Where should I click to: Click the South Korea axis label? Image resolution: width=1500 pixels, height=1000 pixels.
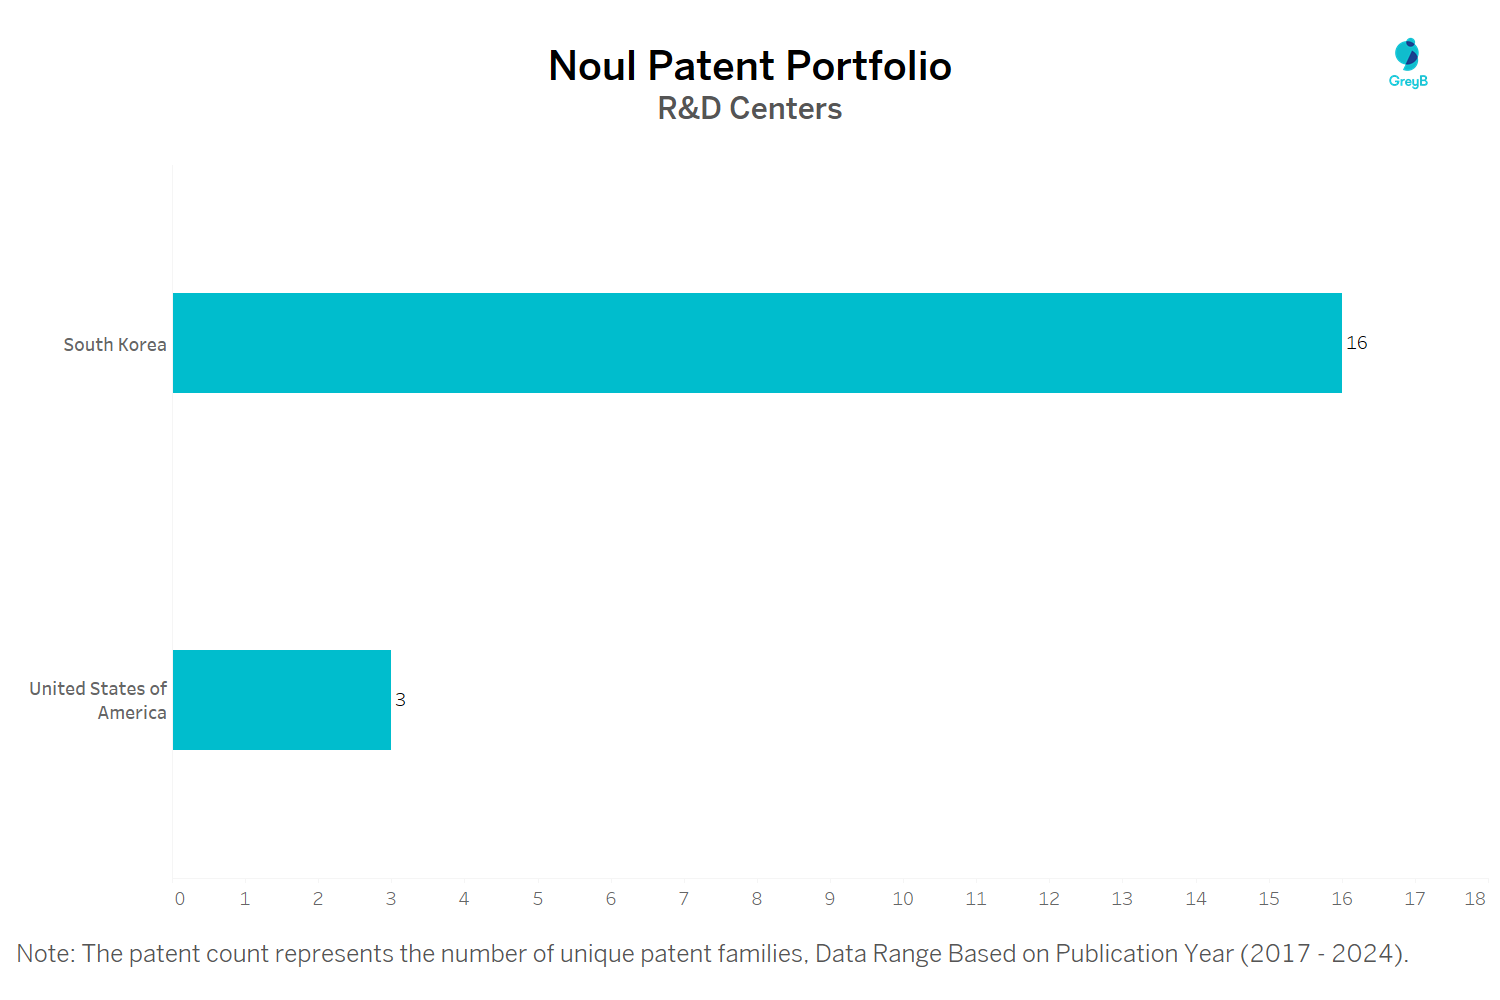pyautogui.click(x=115, y=345)
